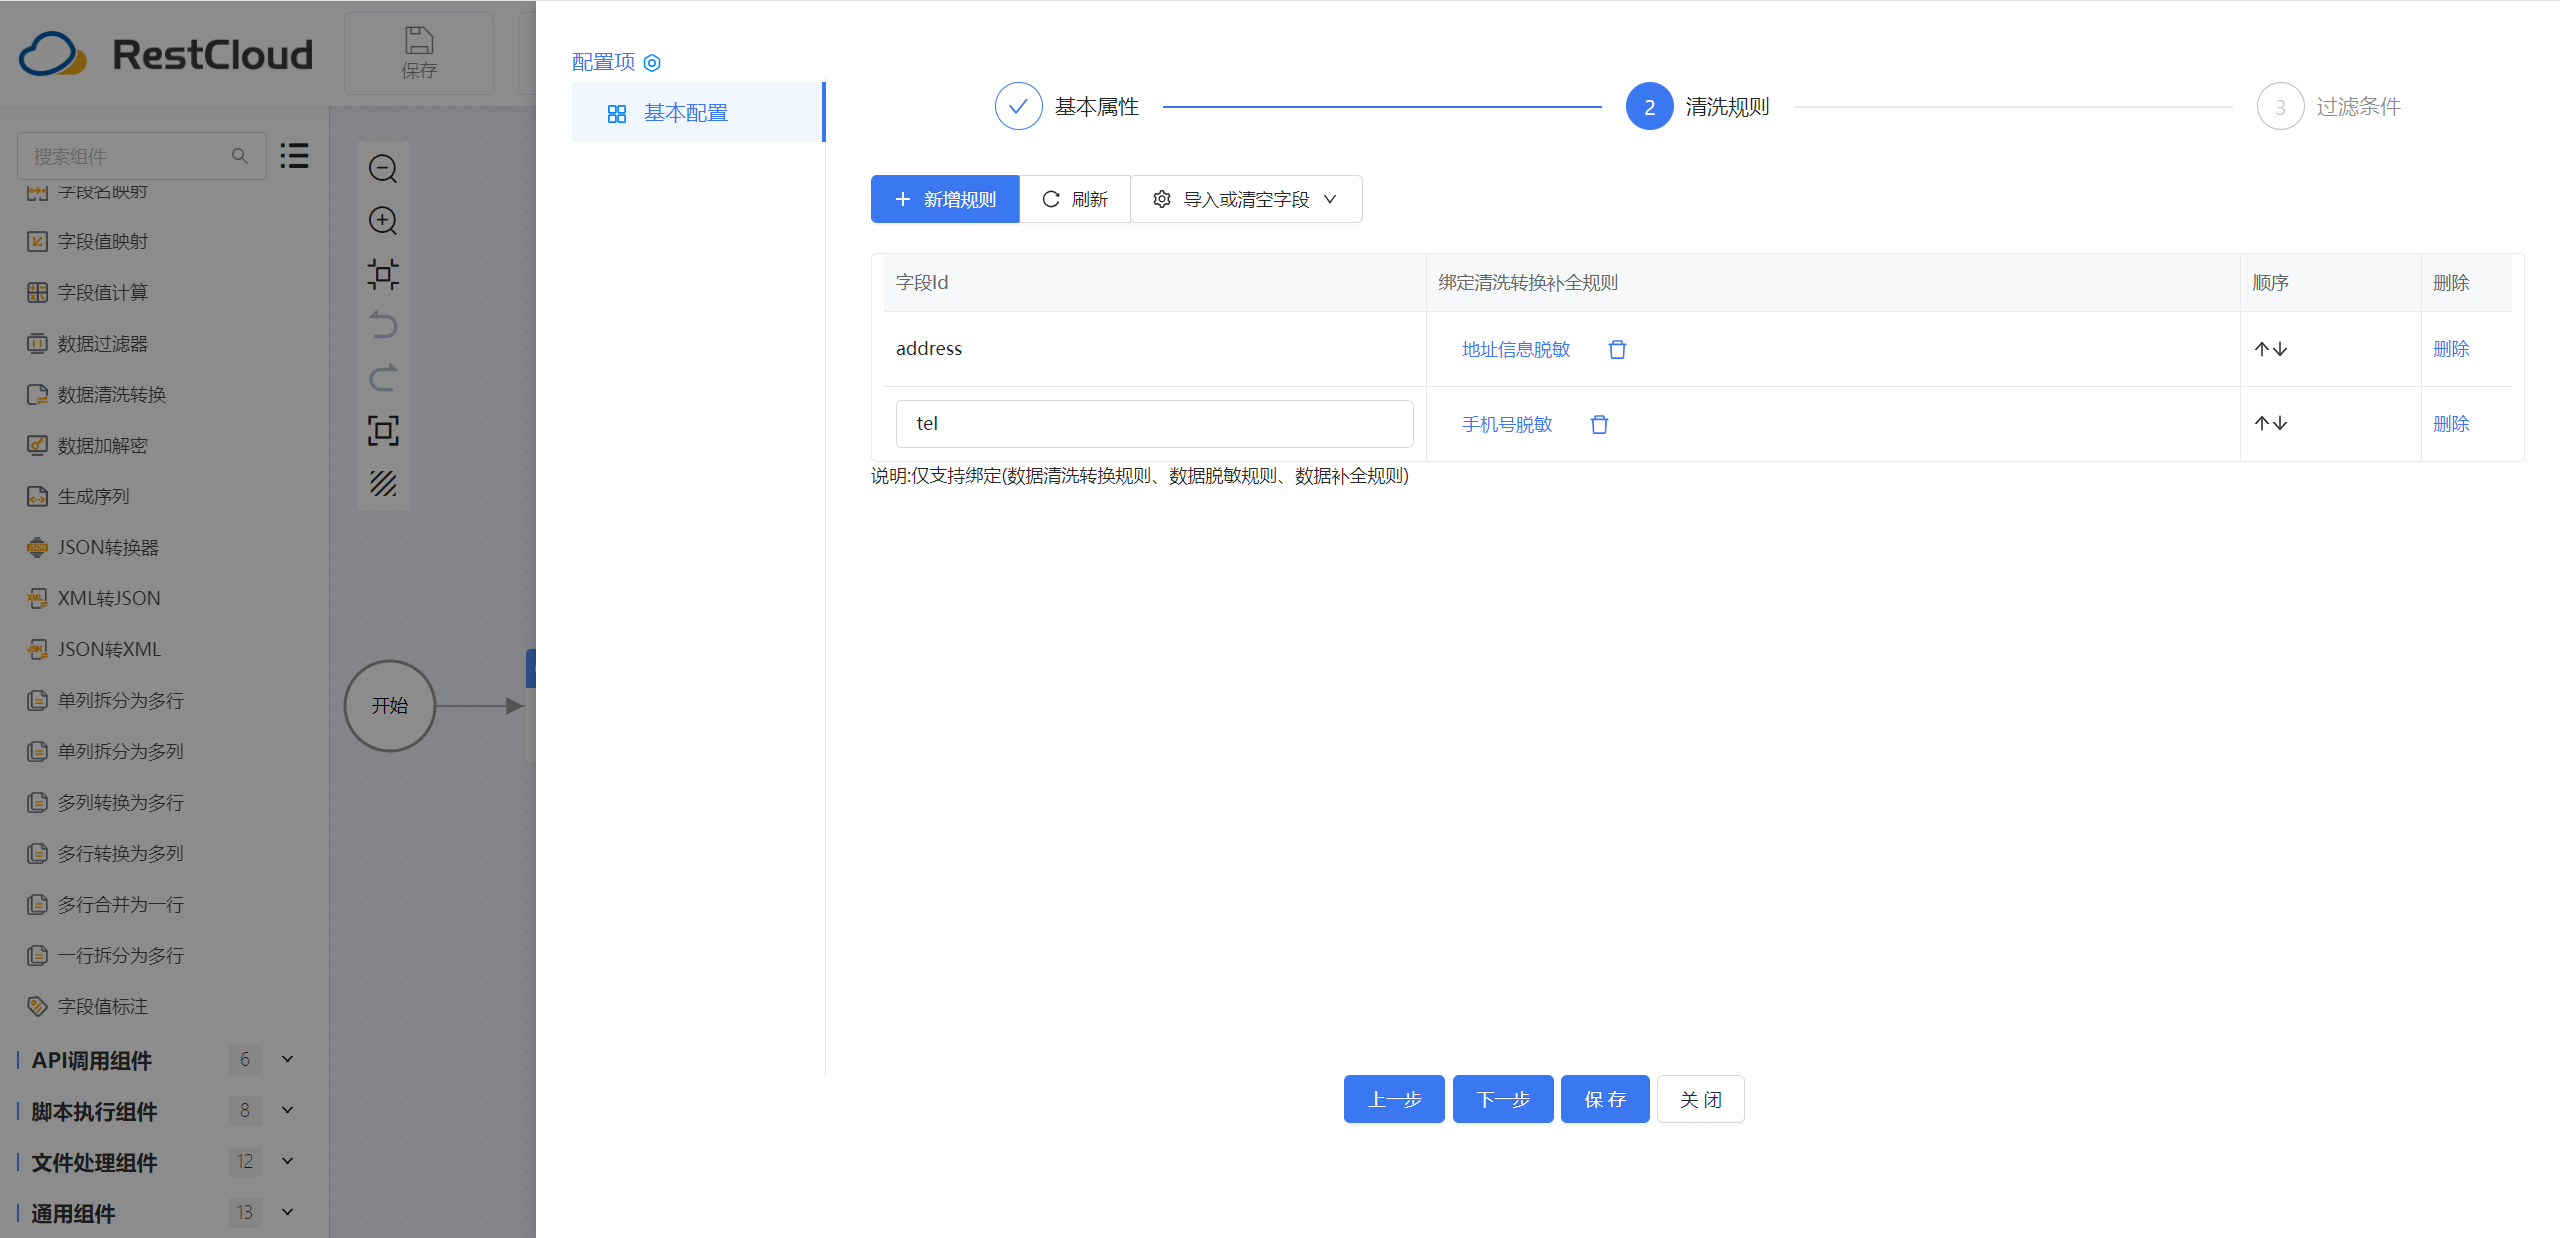The height and width of the screenshot is (1238, 2560).
Task: Expand the API调用组件 group
Action: [x=287, y=1059]
